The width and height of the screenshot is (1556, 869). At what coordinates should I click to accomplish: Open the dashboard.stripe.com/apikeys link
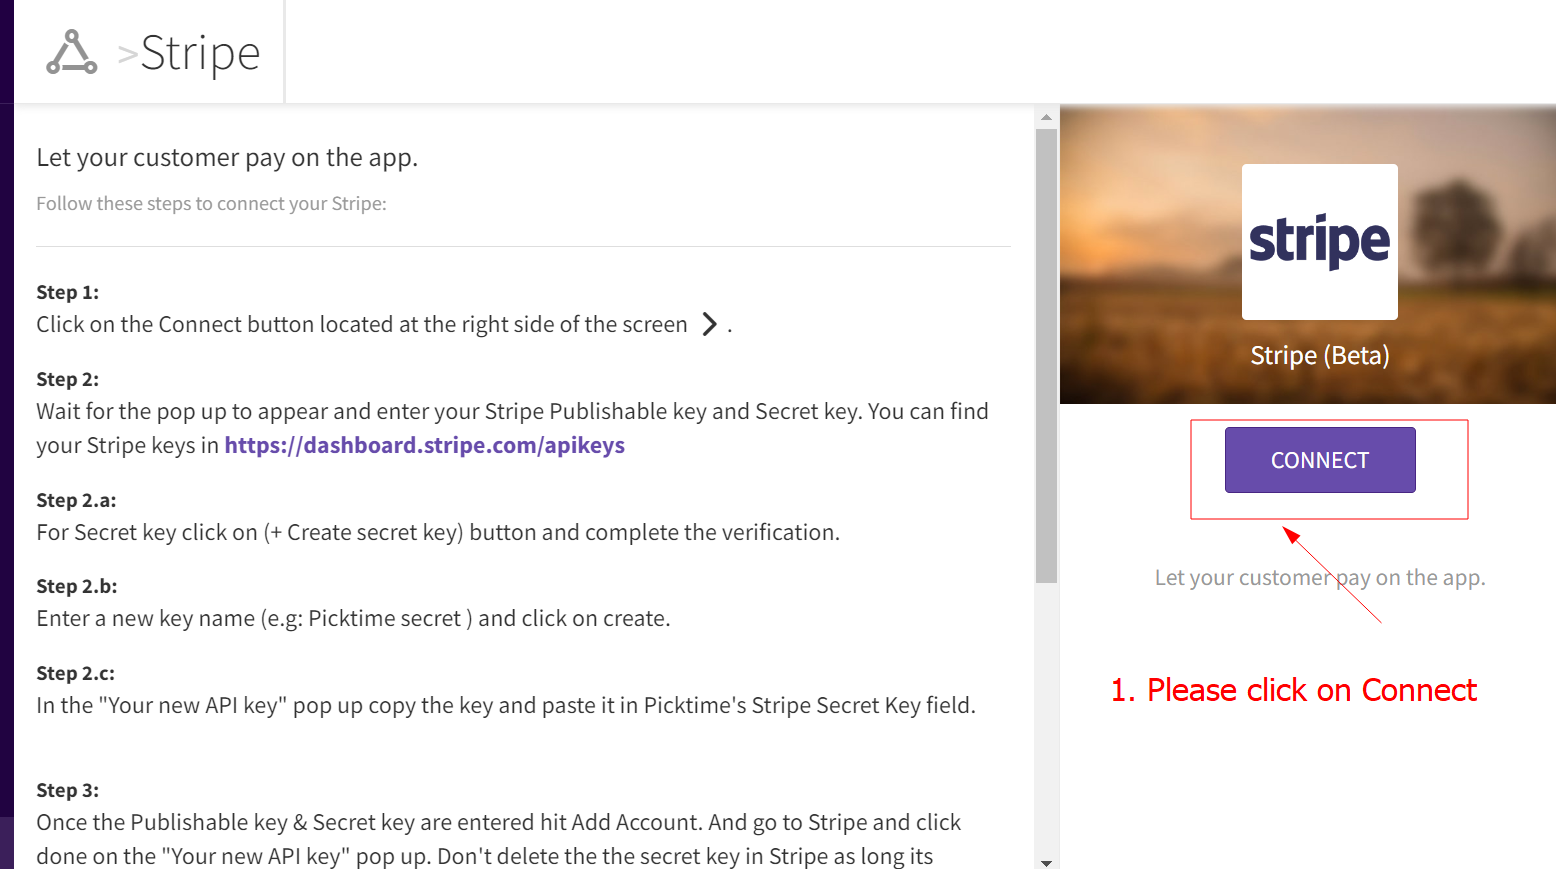click(424, 445)
